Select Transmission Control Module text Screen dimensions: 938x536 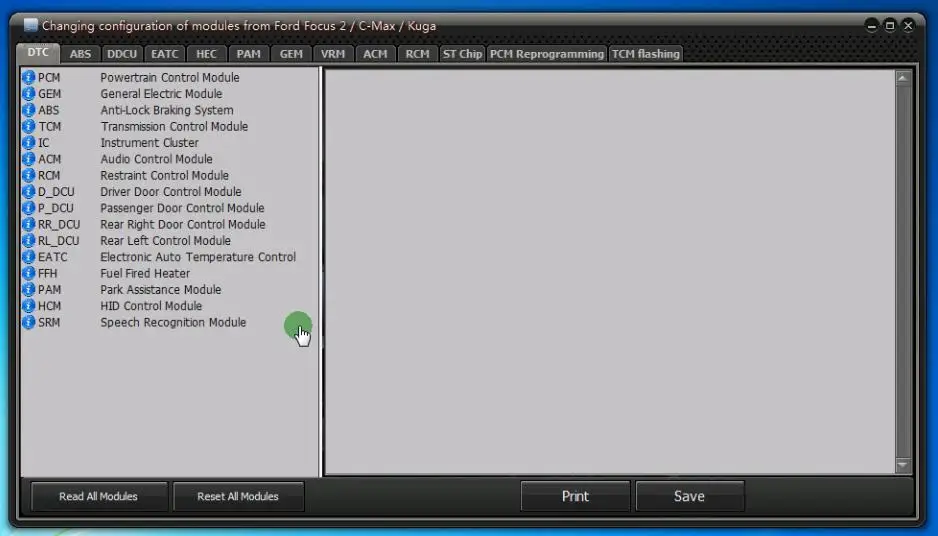(x=174, y=126)
